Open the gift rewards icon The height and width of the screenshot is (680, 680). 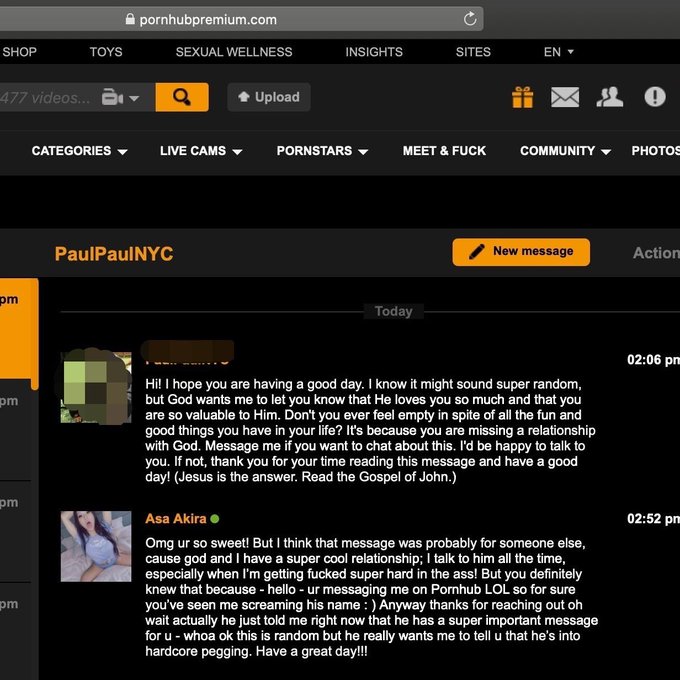coord(523,97)
